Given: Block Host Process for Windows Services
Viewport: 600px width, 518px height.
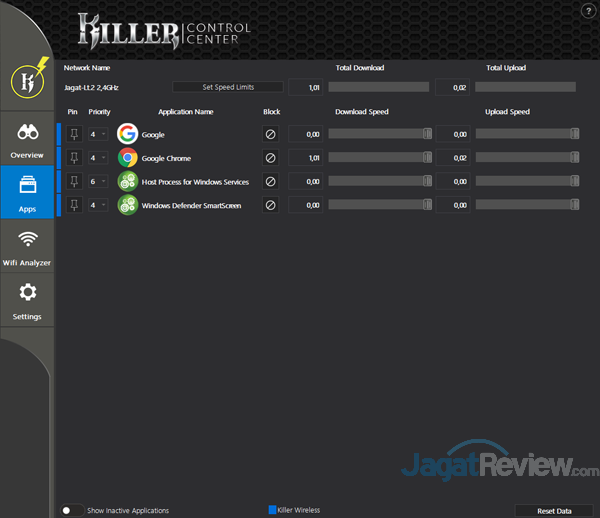Looking at the screenshot, I should [270, 181].
